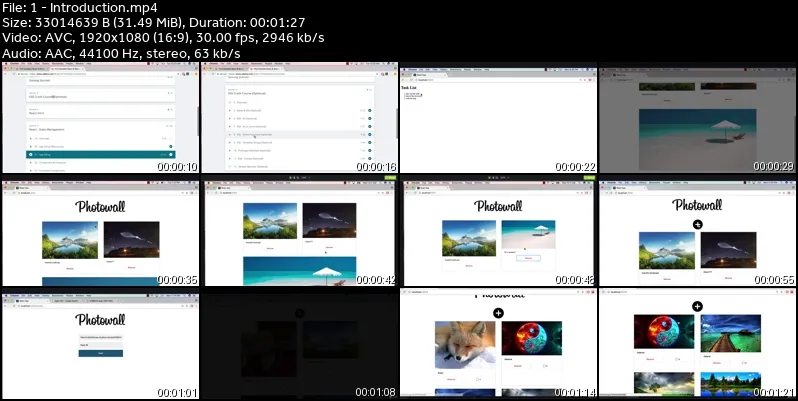Screen dimensions: 798x401
Task: Click the highlighted Remove button under the beach photo at 00:00:48
Action: pos(528,258)
